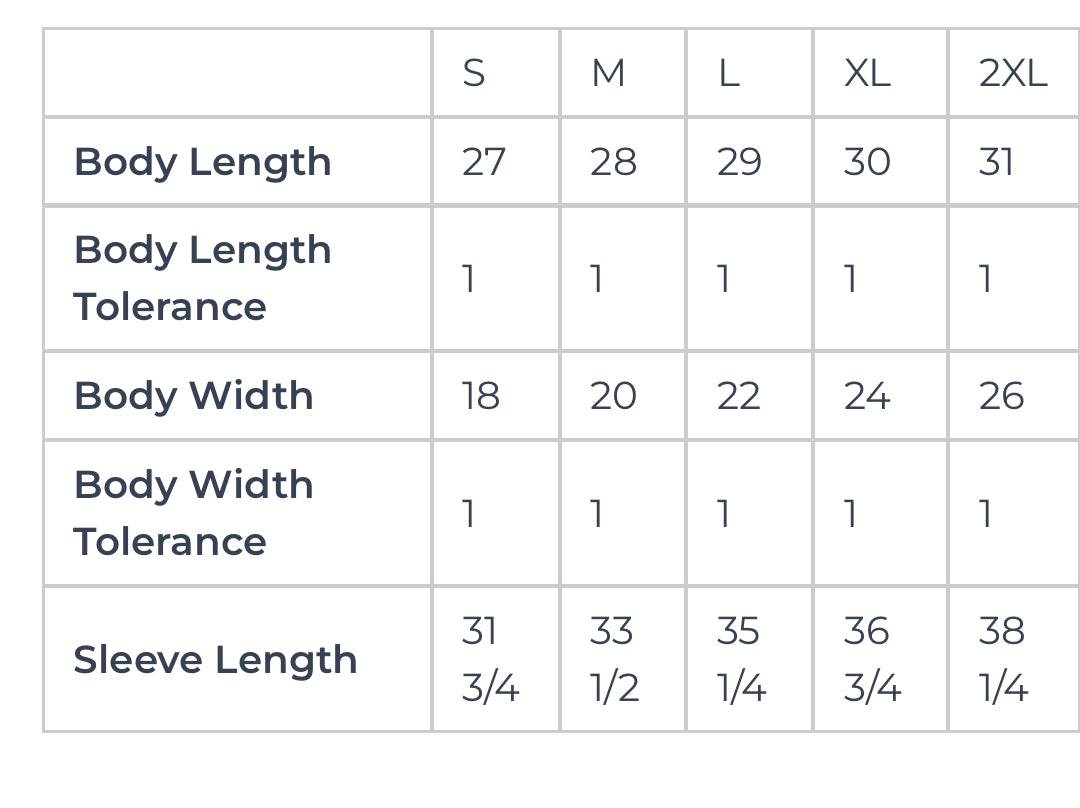Click body length value 28 for M
The image size is (1080, 808).
point(613,162)
